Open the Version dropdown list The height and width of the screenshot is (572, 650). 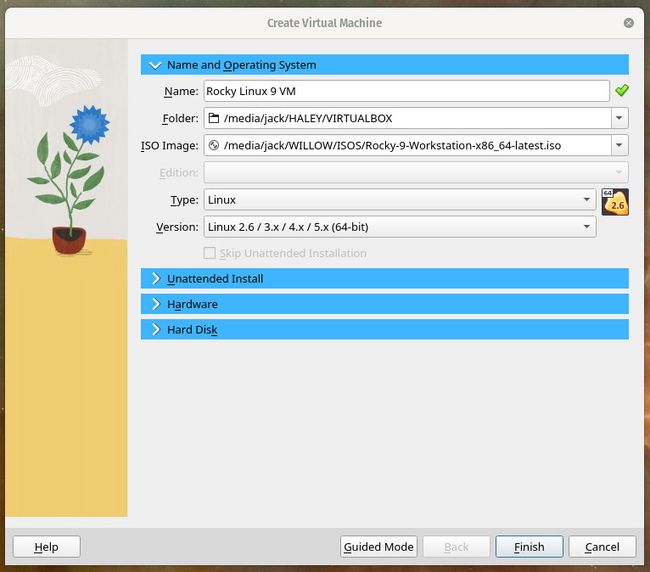(400, 227)
